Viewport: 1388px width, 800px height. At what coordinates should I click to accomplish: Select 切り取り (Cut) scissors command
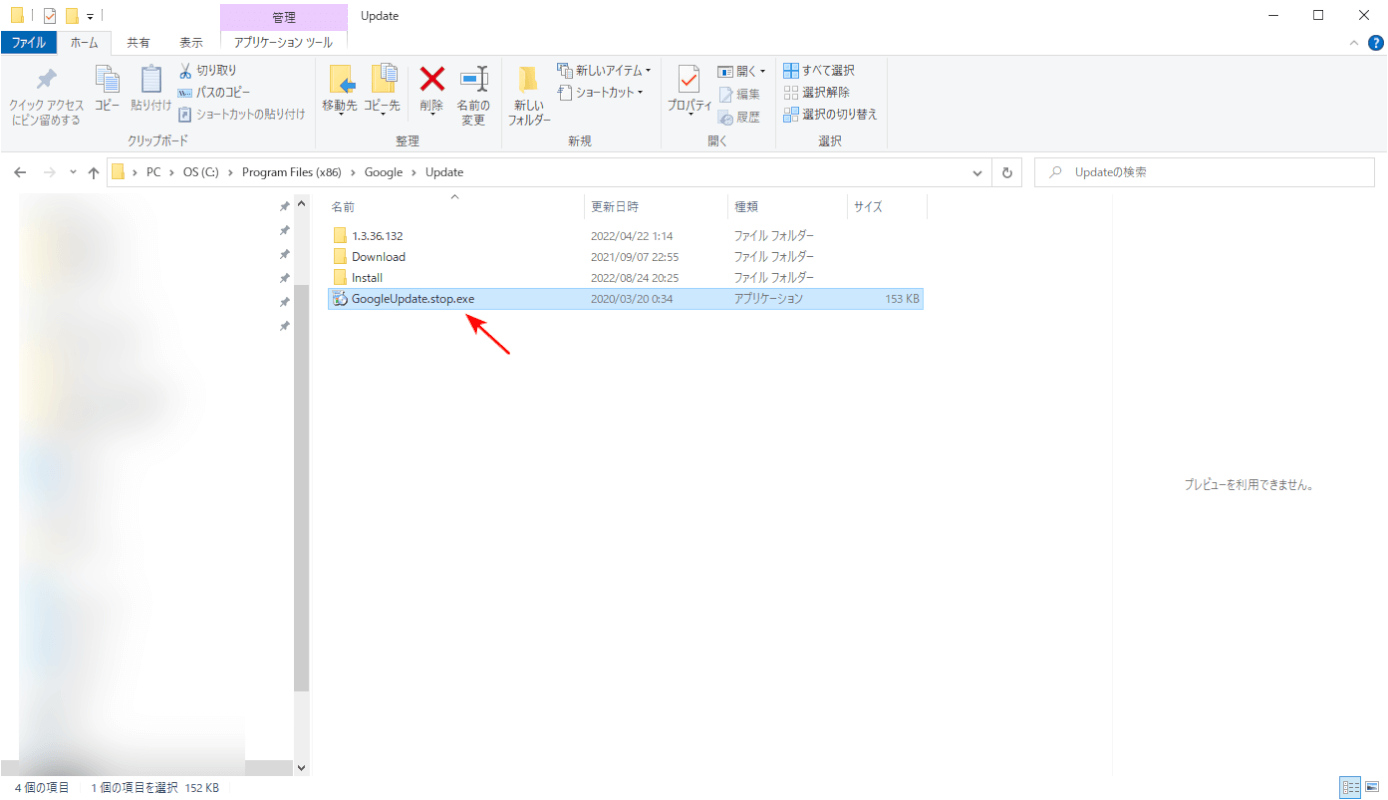(208, 71)
